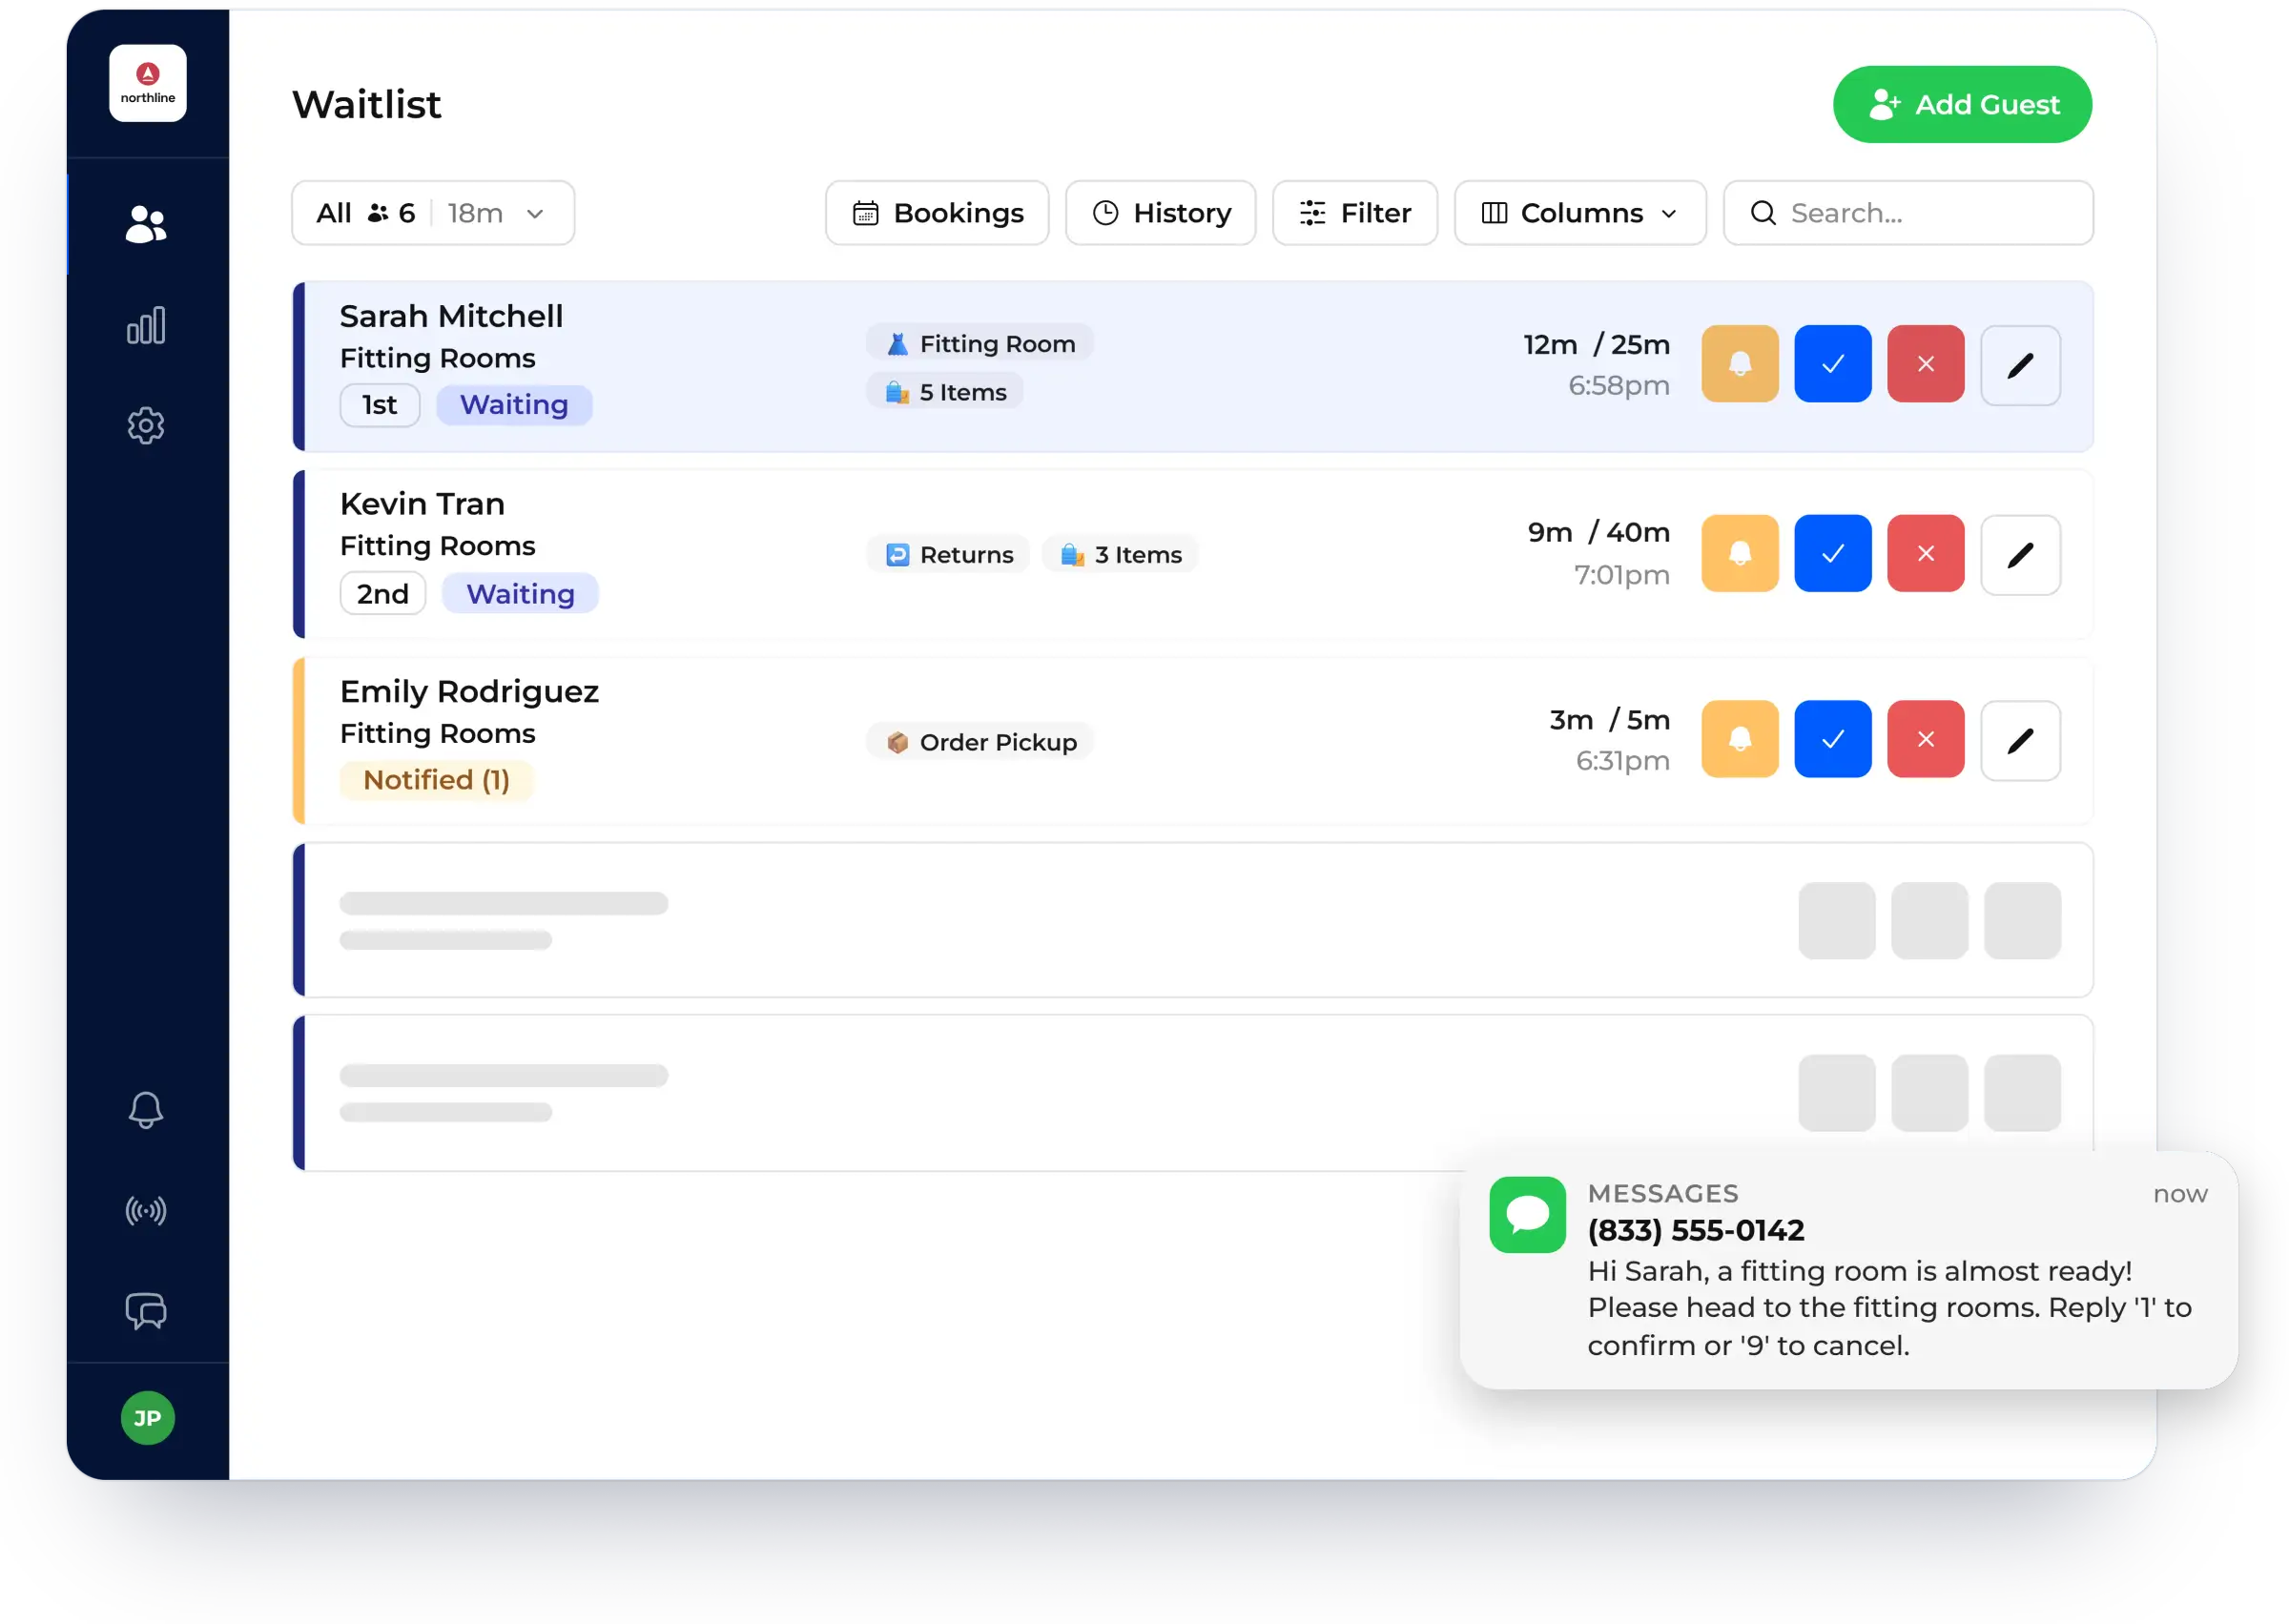Screen dimensions: 2289x1624
Task: Click Kevin Tran's 2nd position badge
Action: 383,594
